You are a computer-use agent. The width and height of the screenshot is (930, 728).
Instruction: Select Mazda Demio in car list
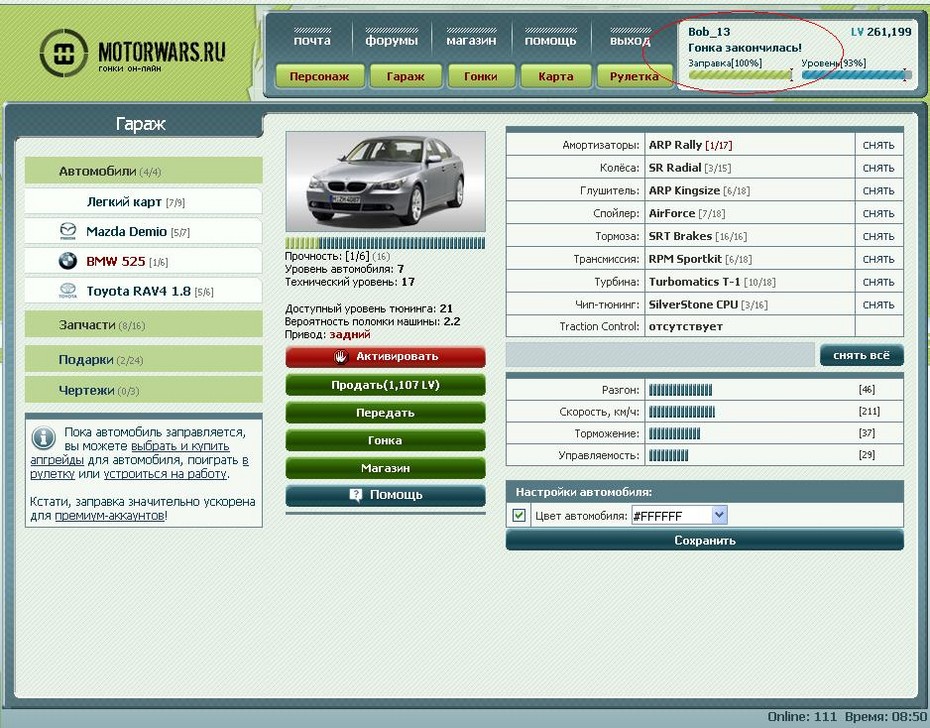click(x=144, y=231)
